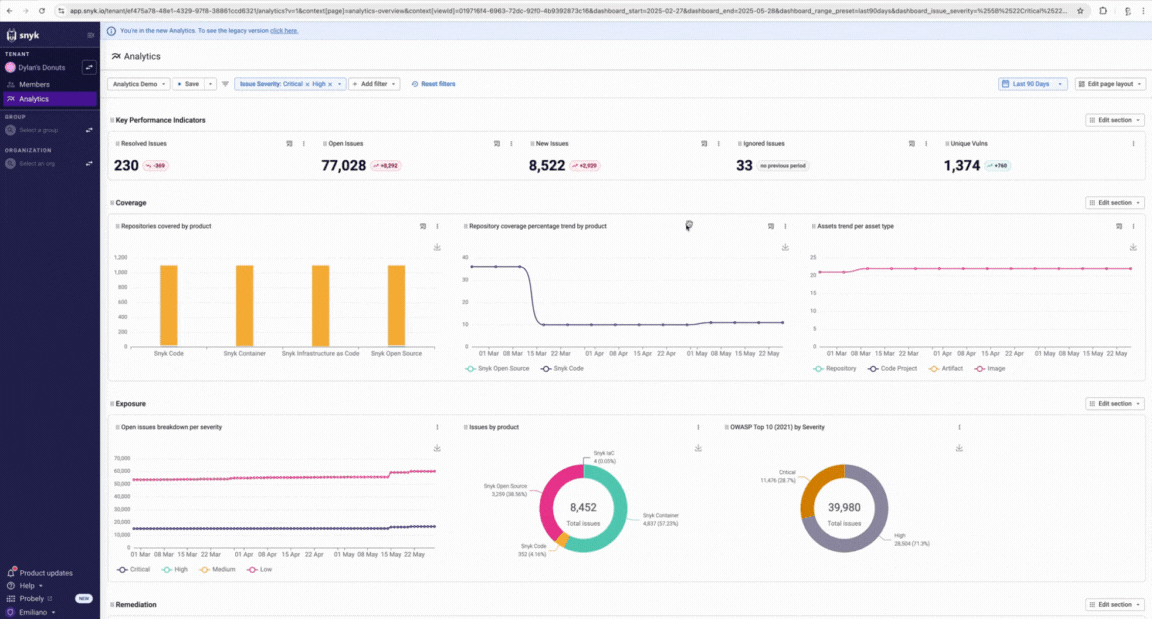Open kebab menu on OWASP Top 10 widget

point(959,427)
